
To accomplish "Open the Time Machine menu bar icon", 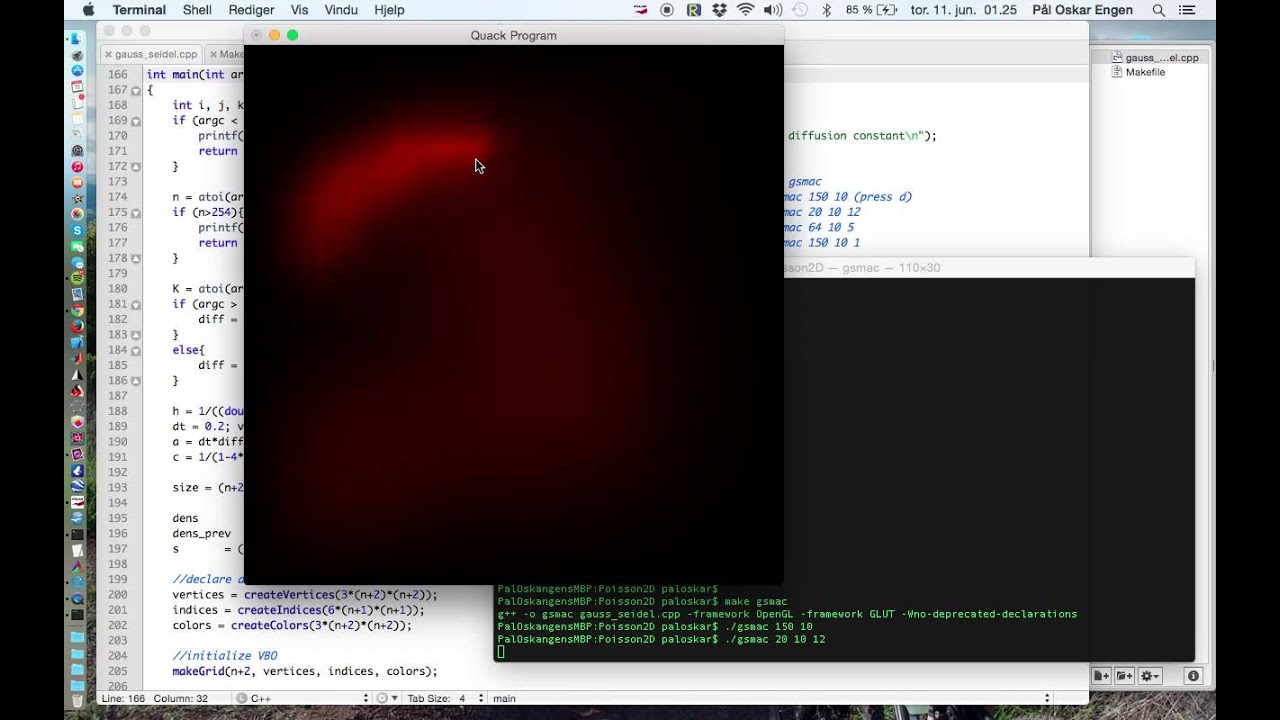I will [799, 10].
